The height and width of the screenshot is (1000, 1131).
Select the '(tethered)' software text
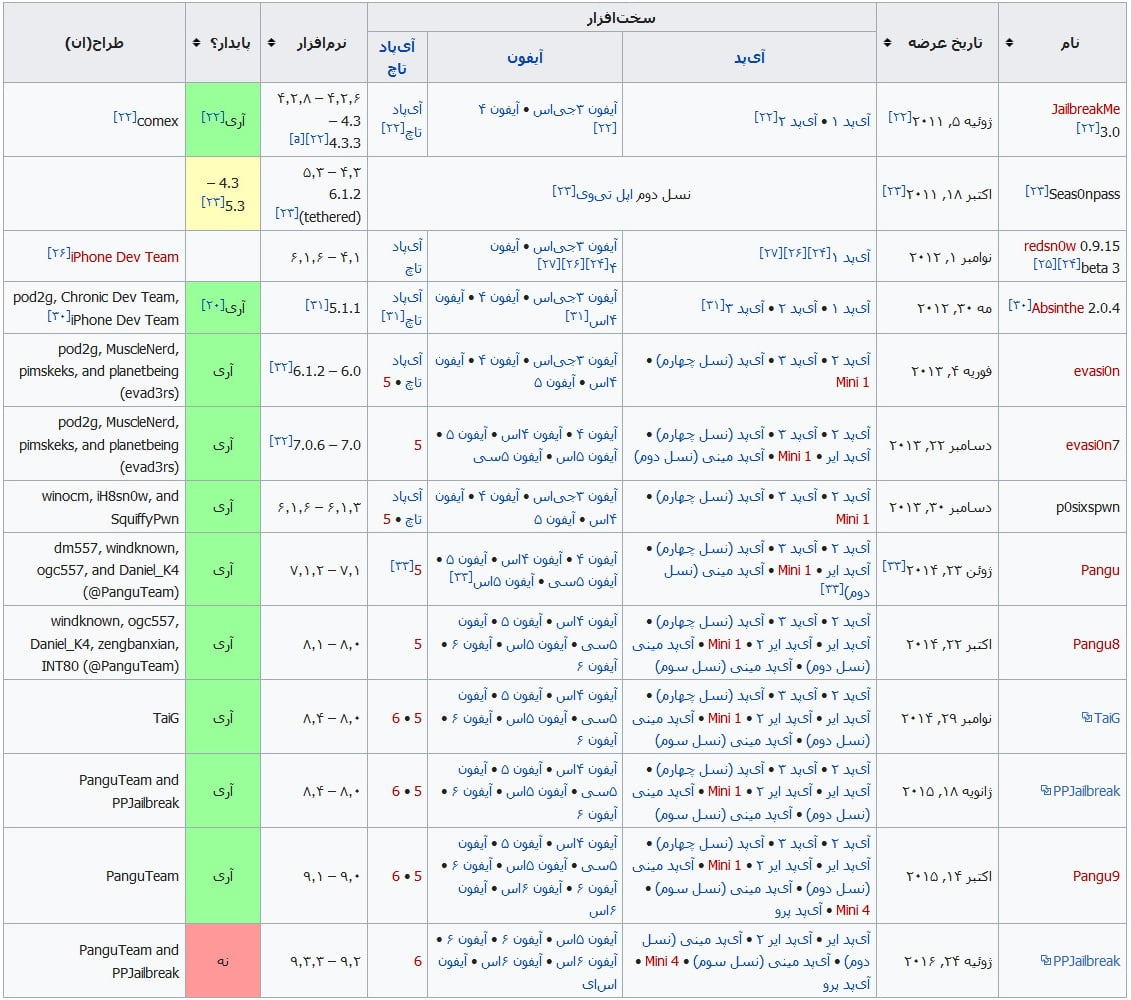pyautogui.click(x=330, y=216)
